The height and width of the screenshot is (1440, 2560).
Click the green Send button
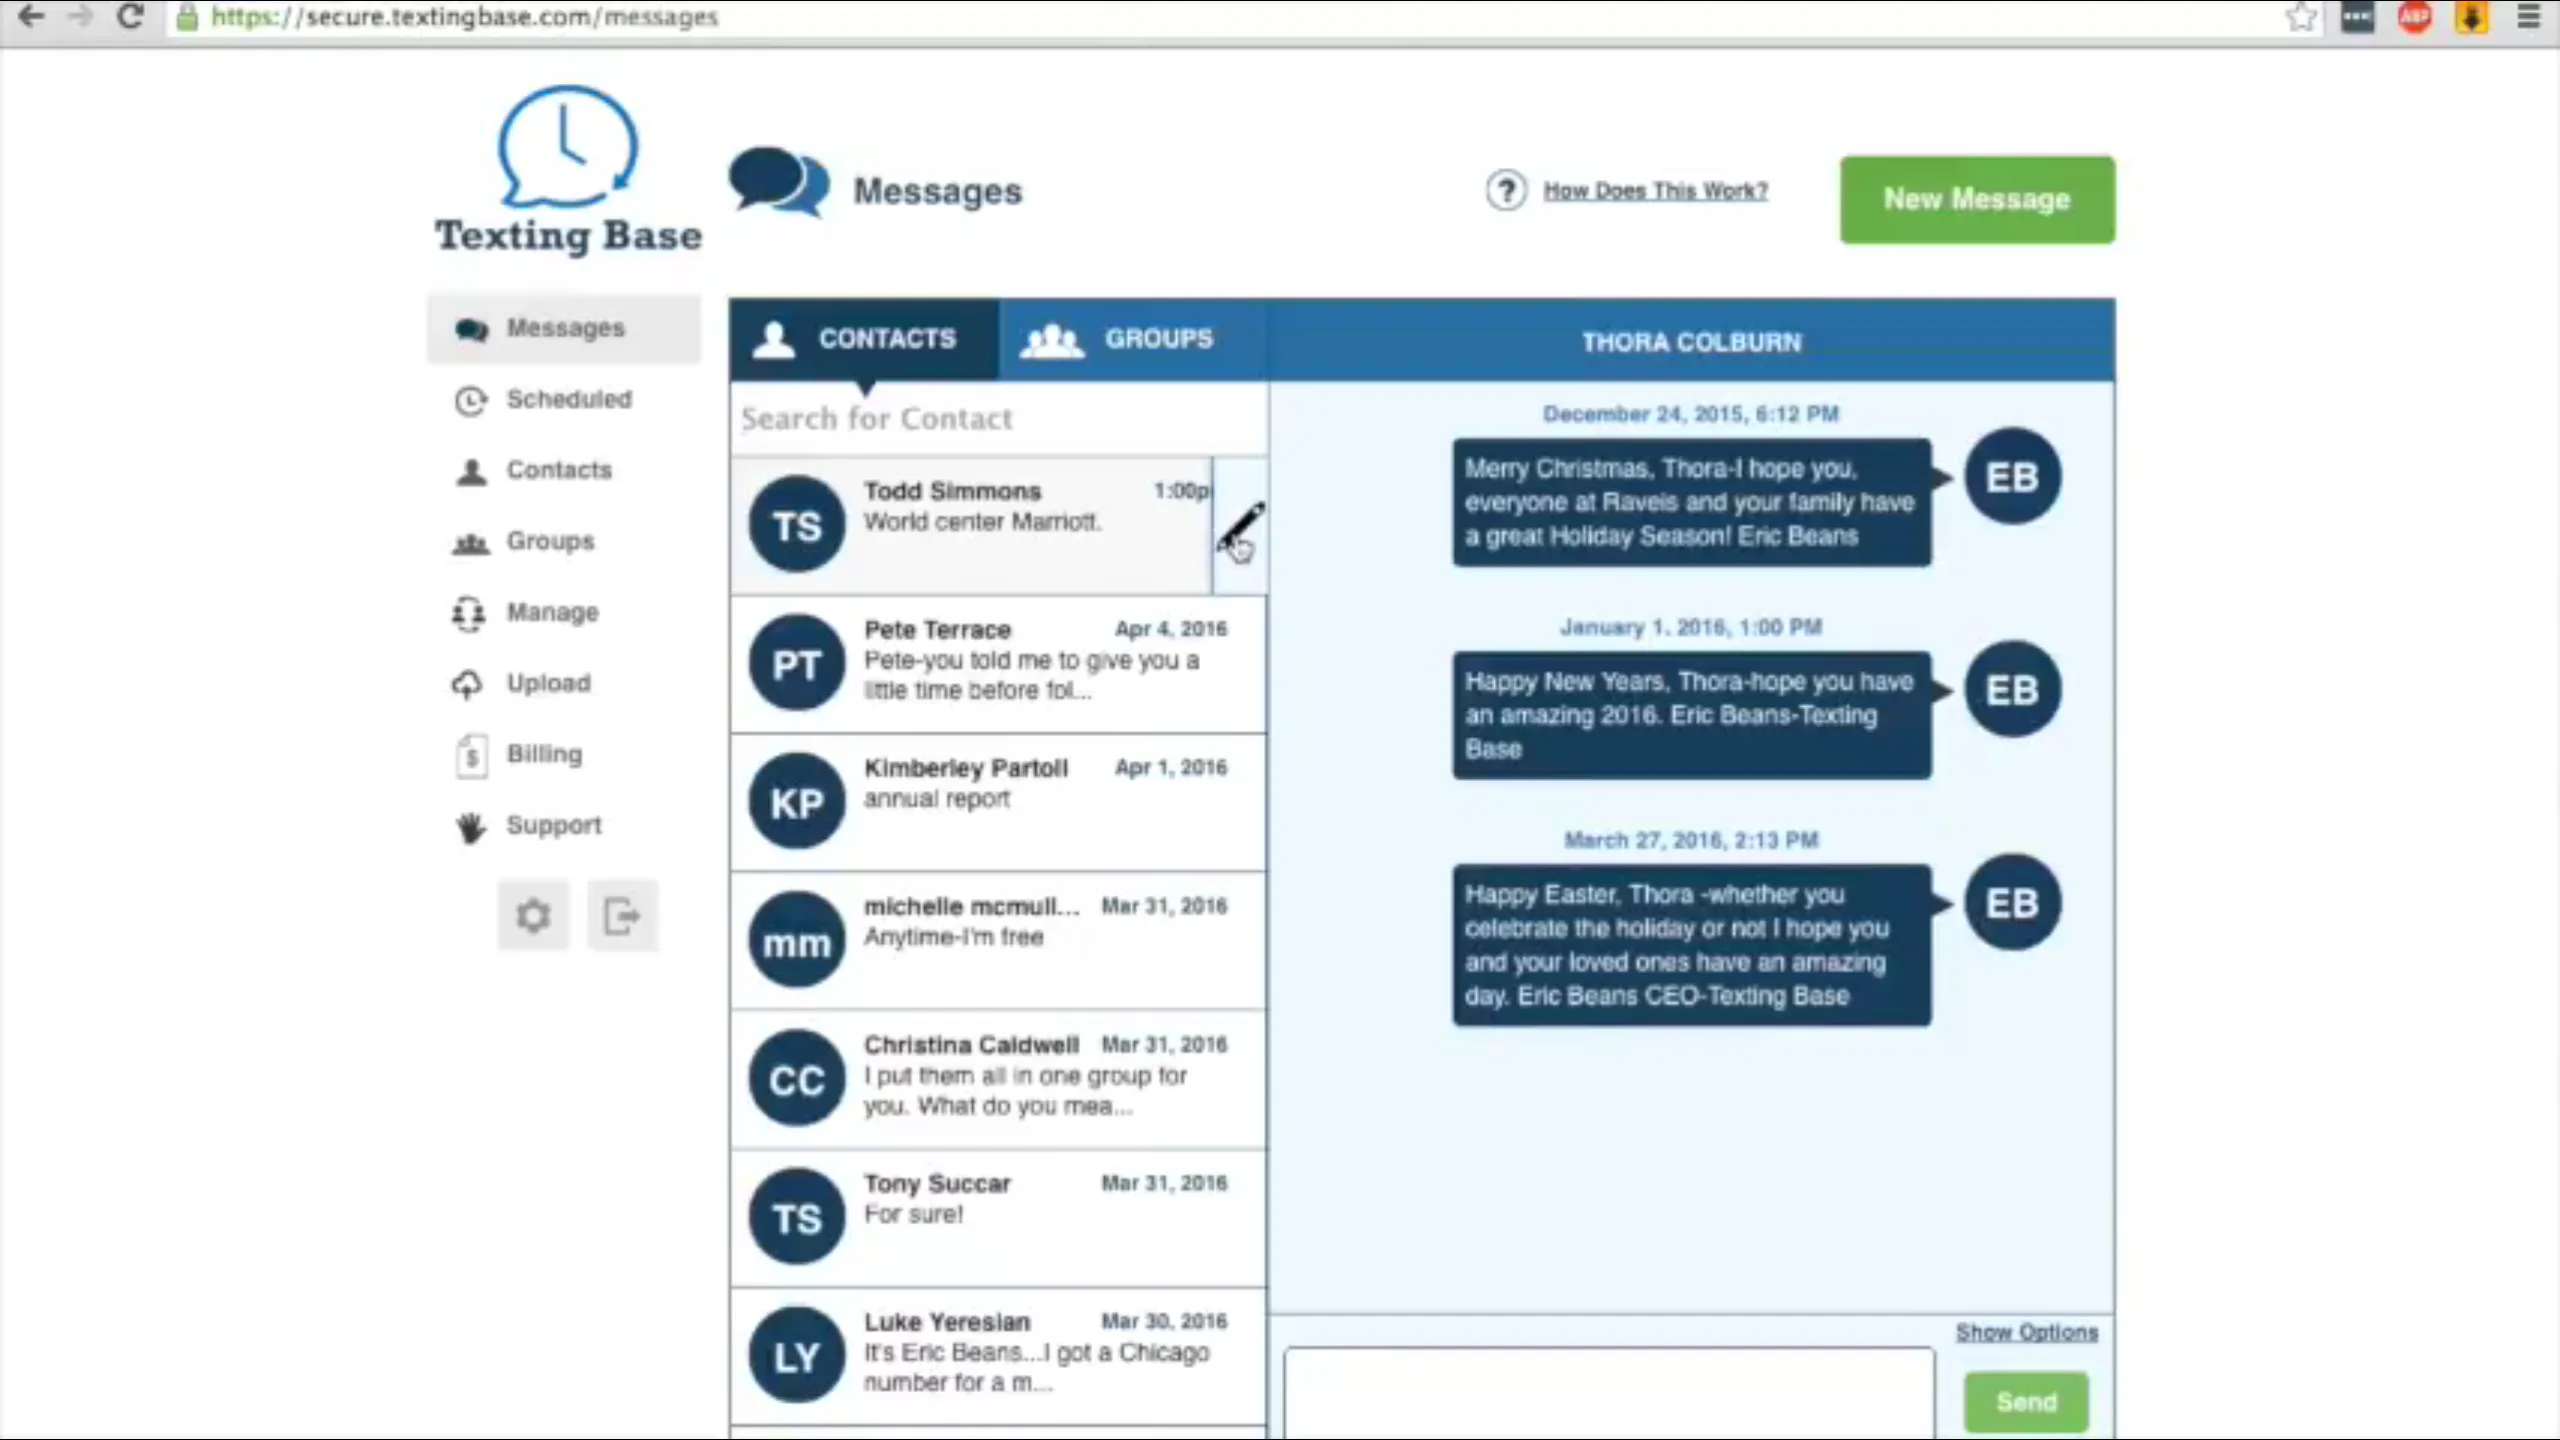pos(2026,1402)
